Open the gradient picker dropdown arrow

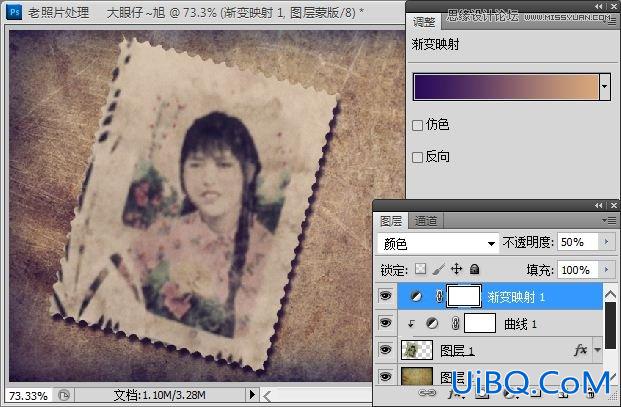pos(605,87)
